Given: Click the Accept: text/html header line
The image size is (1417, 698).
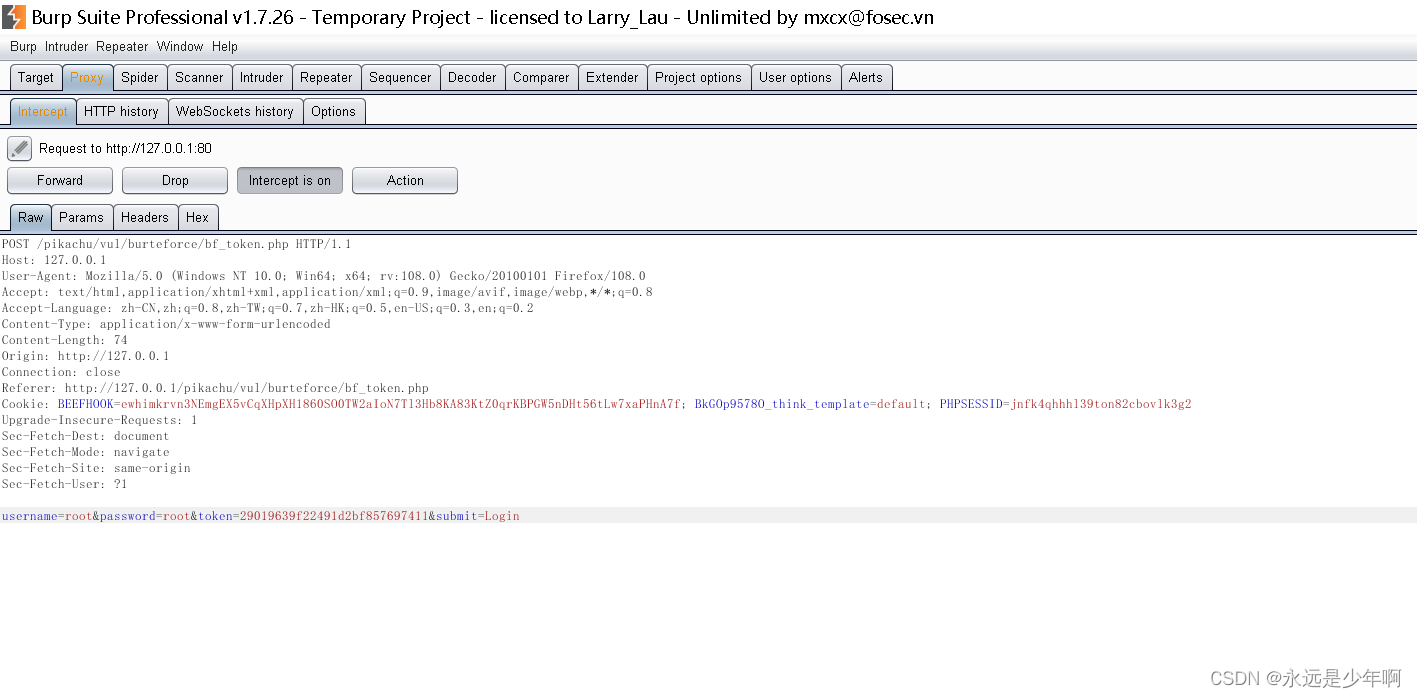Looking at the screenshot, I should tap(327, 292).
